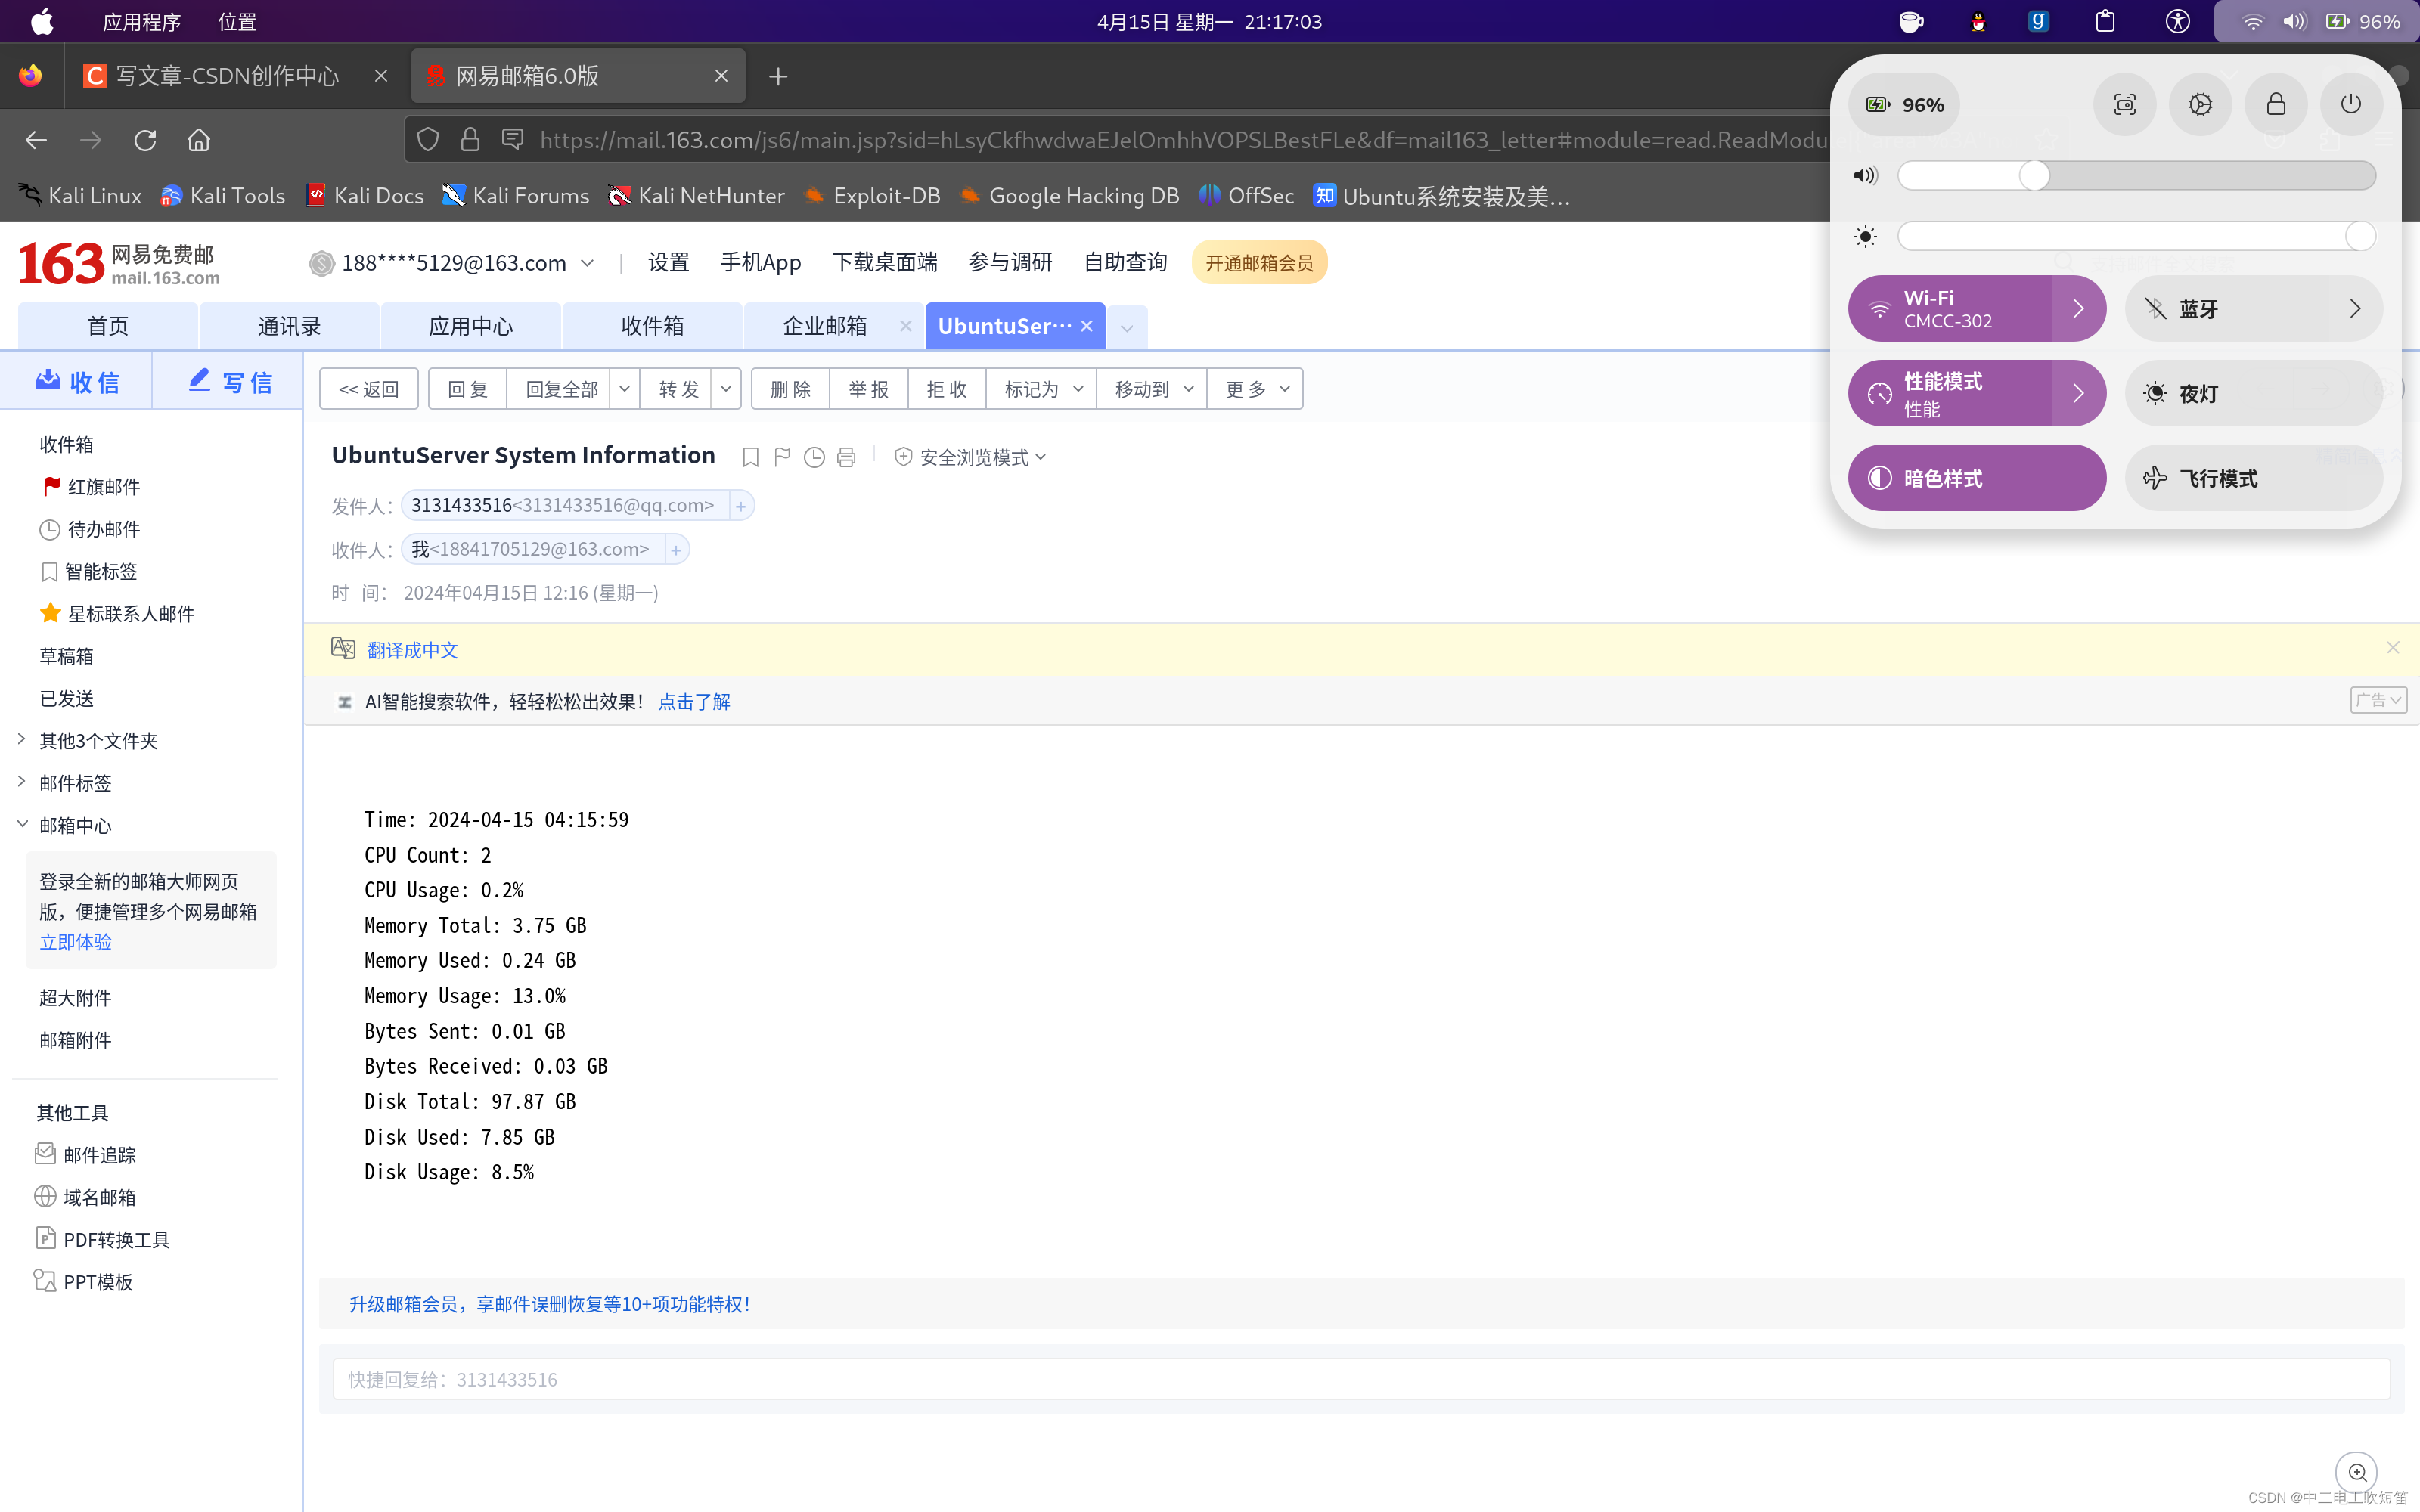This screenshot has width=2420, height=1512.
Task: Turn on 夜灯 night light
Action: 2252,393
